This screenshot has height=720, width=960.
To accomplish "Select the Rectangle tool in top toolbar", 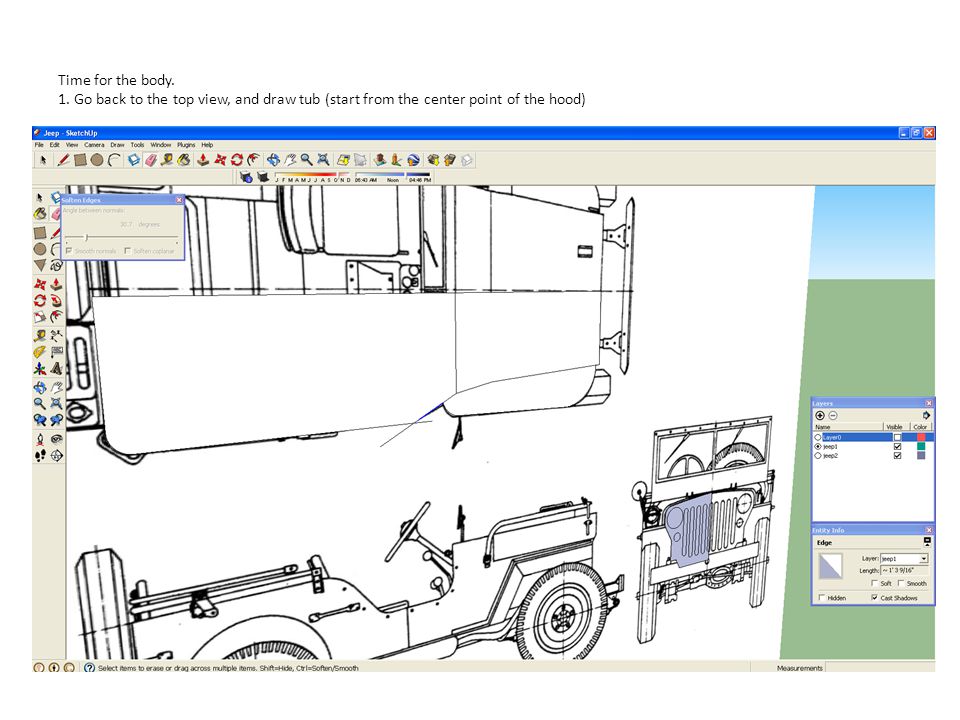I will pyautogui.click(x=80, y=160).
